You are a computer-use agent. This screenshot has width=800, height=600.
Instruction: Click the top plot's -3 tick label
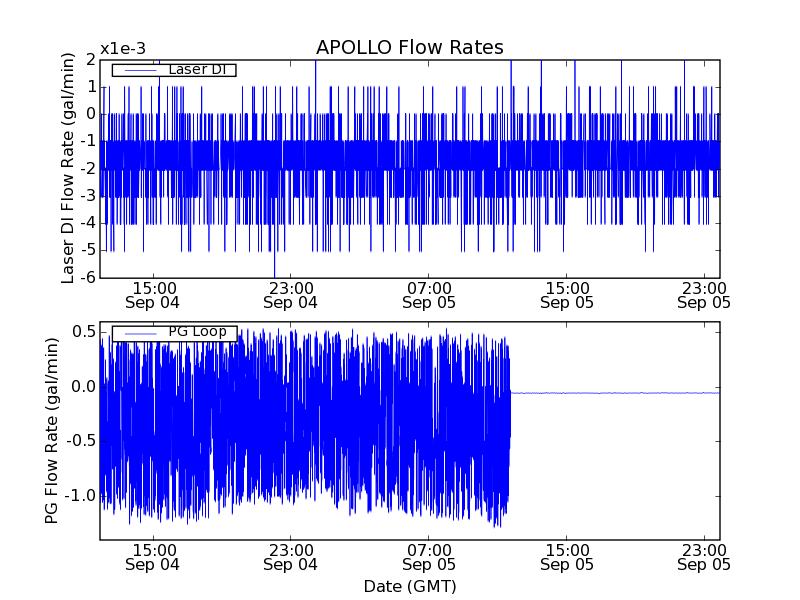[88, 195]
